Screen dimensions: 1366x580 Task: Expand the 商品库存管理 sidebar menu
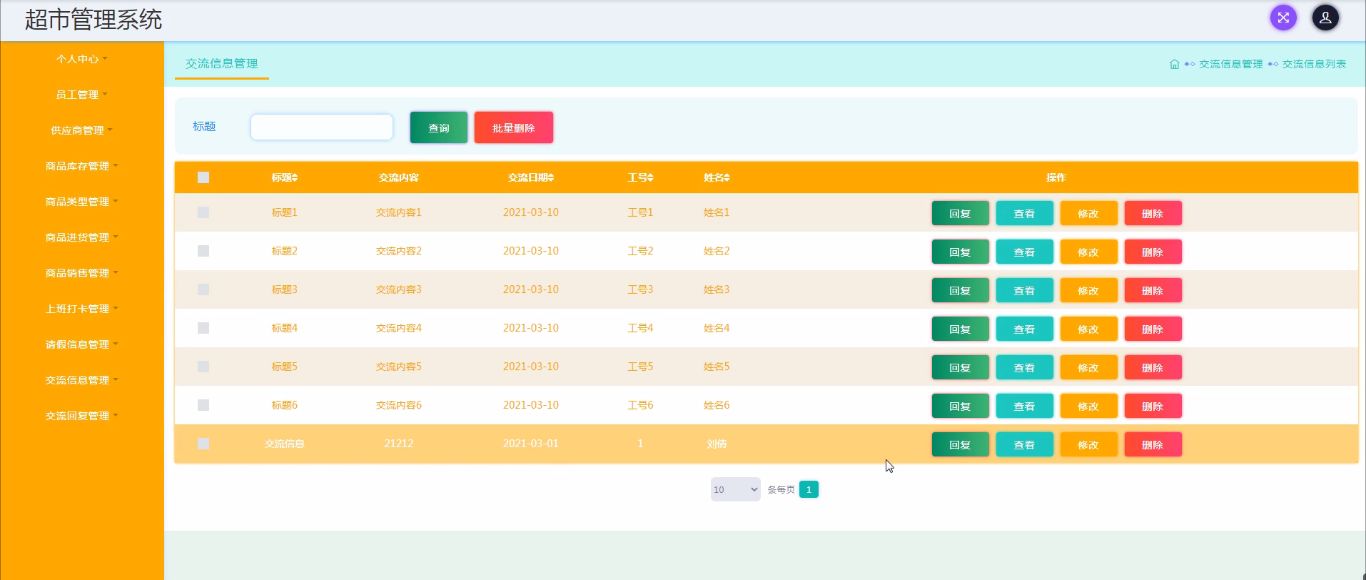click(x=82, y=166)
